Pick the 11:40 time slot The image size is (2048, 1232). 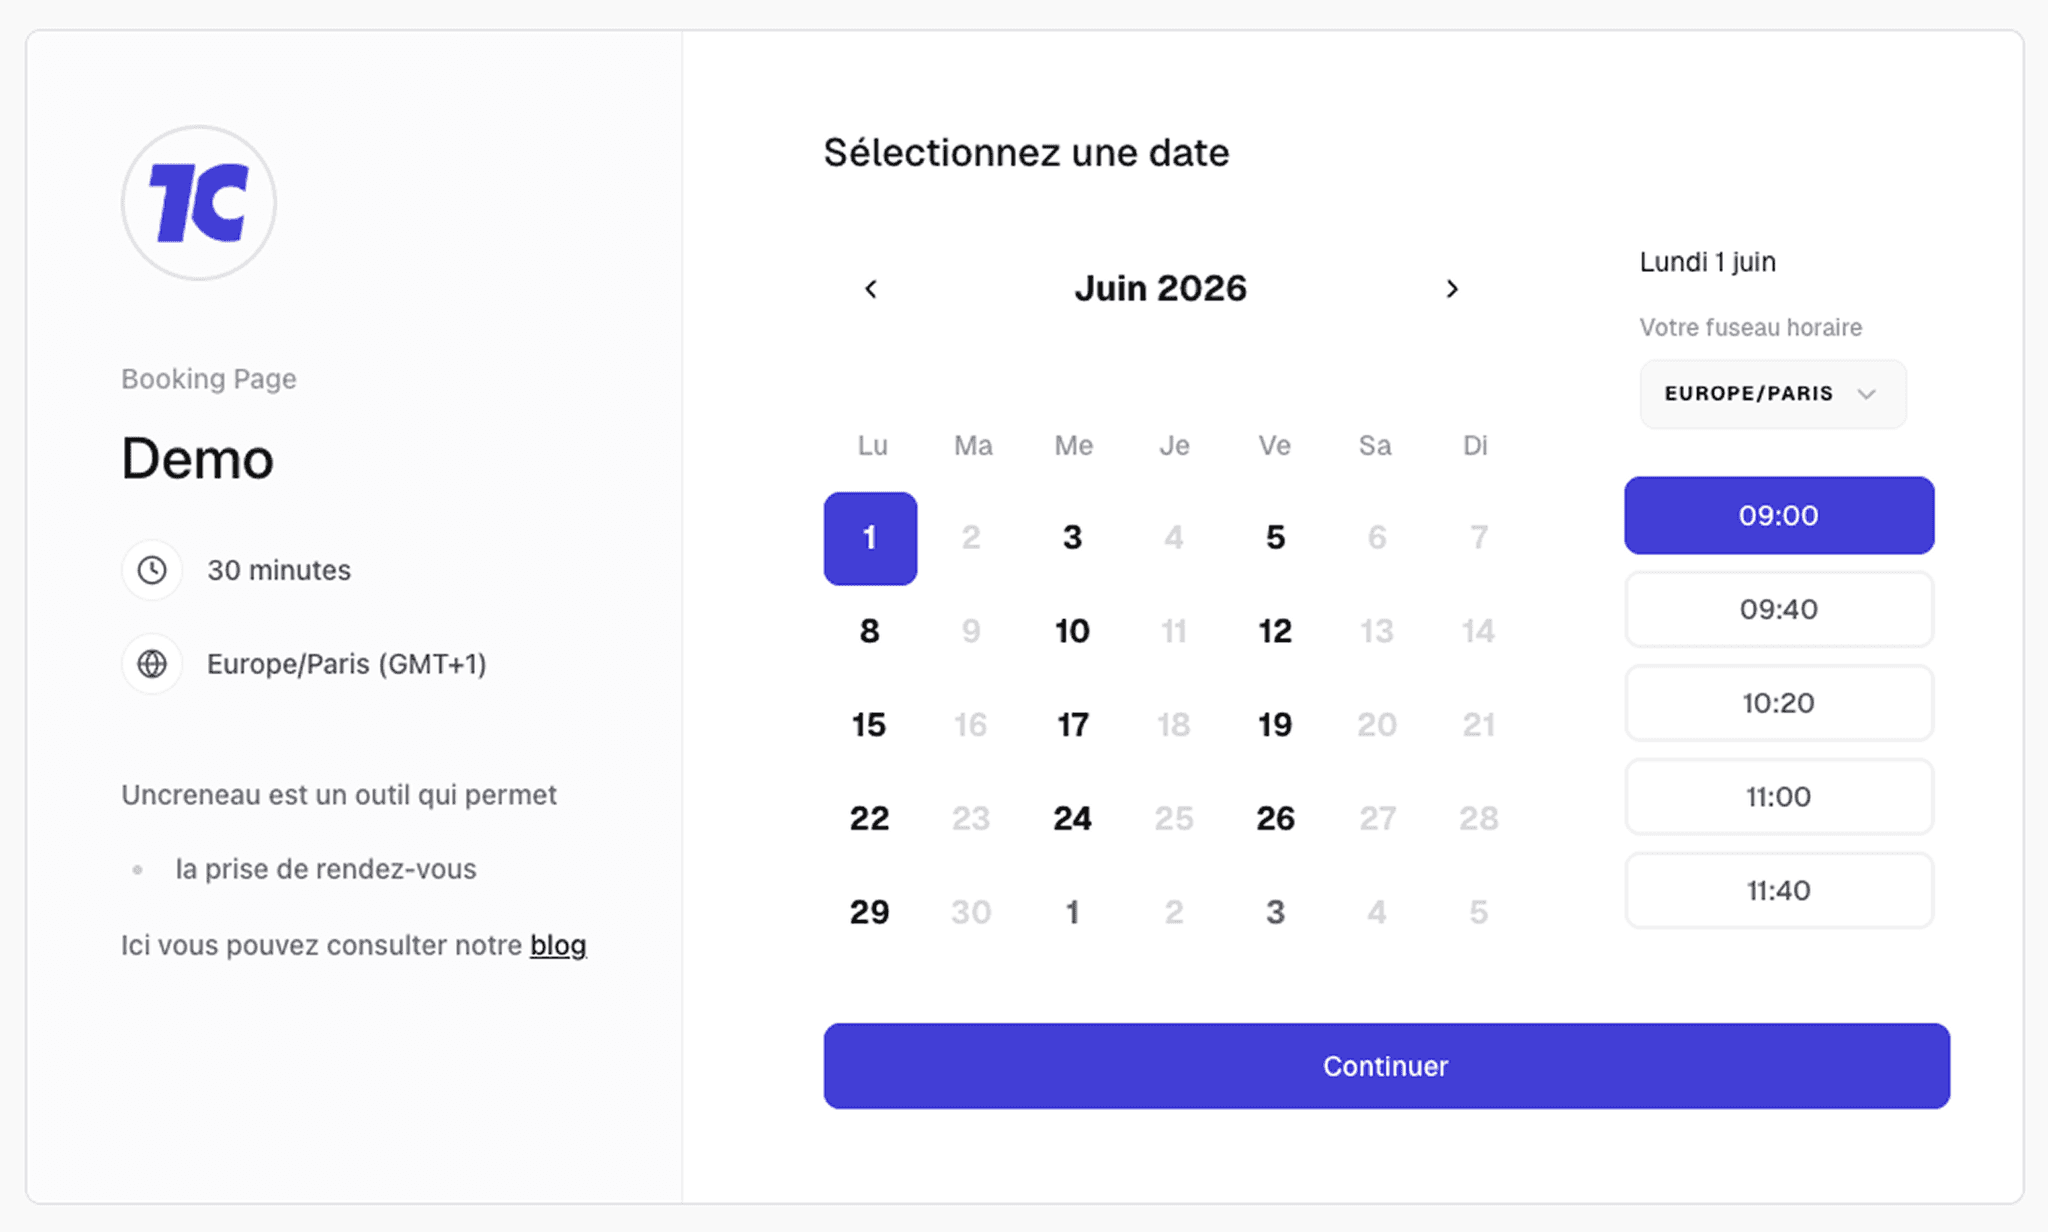(1778, 891)
